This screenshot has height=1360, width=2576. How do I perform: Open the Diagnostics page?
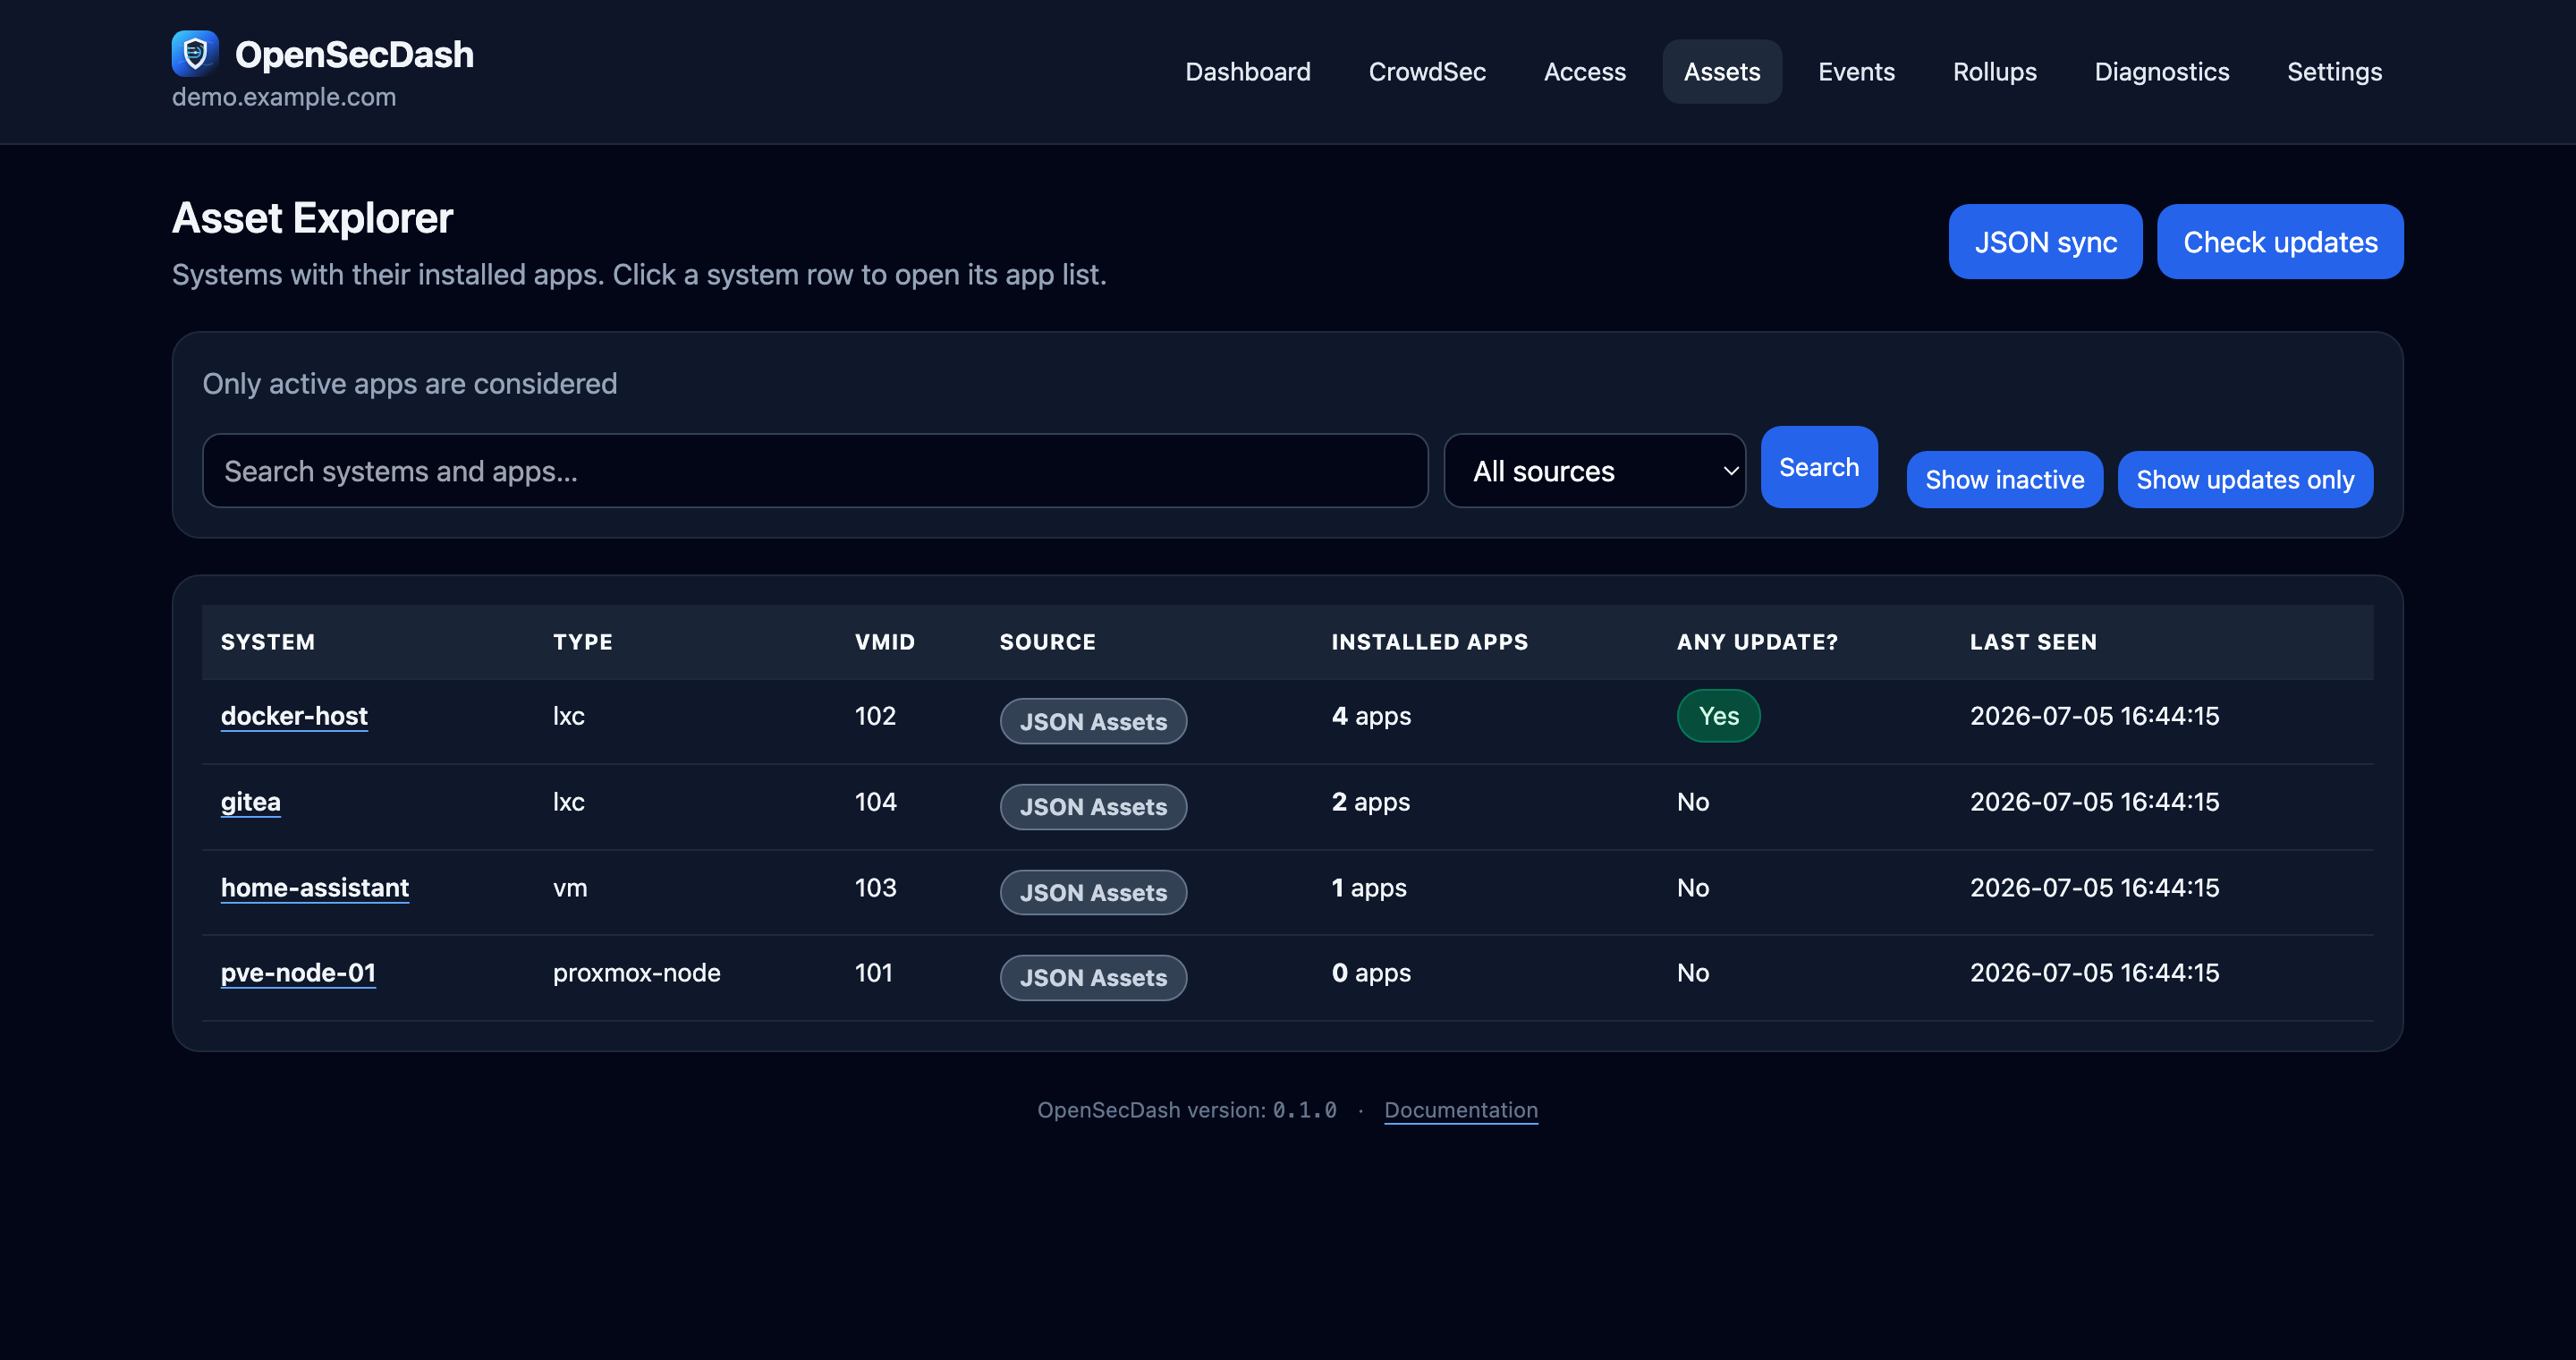[x=2161, y=72]
